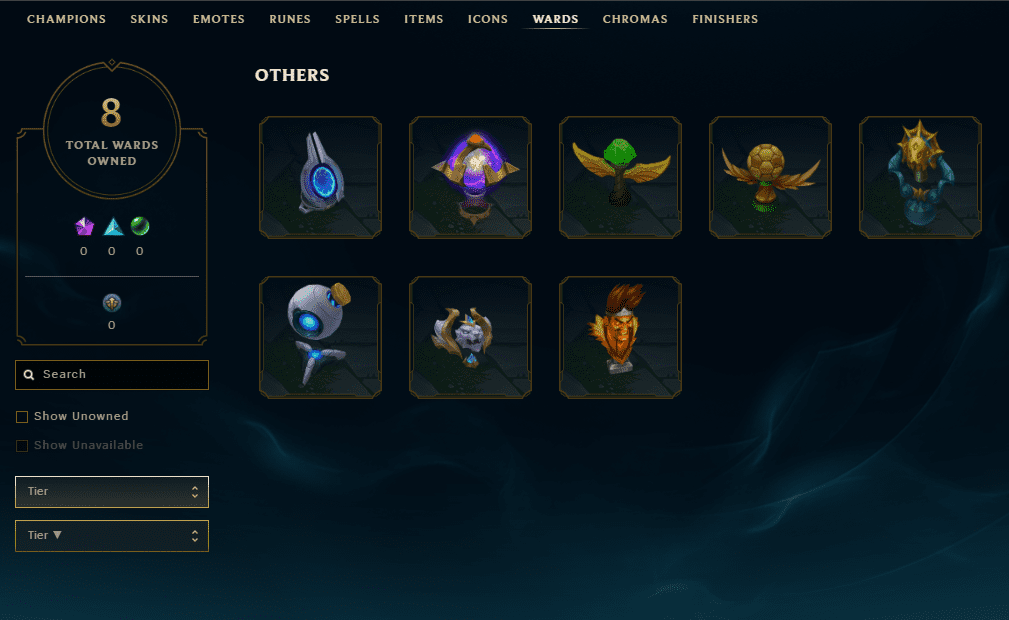The image size is (1009, 620).
Task: Open the first Tier grouping dropdown
Action: (x=112, y=492)
